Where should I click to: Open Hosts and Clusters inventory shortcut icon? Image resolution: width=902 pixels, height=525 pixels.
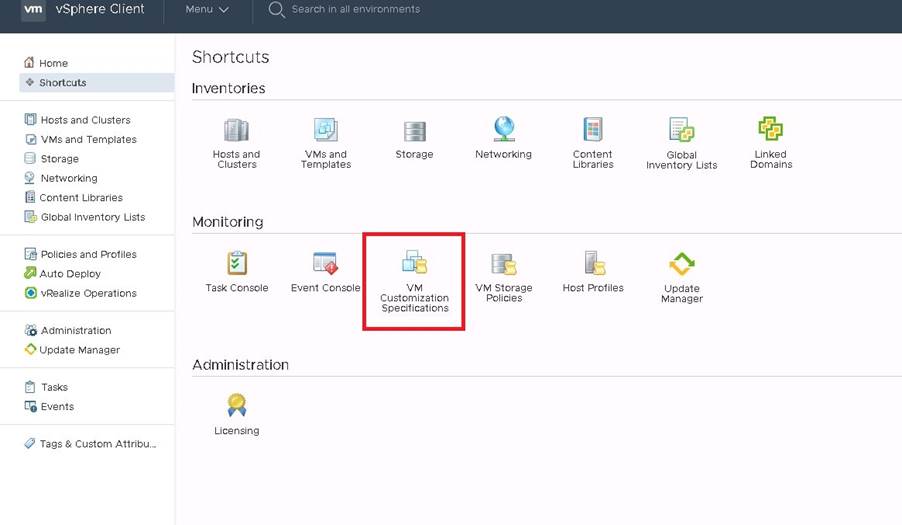coord(236,130)
